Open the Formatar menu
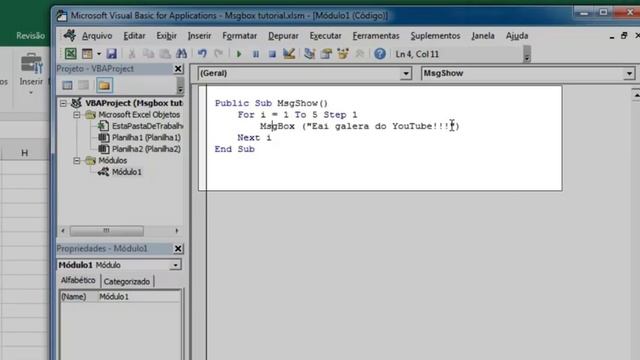 (x=240, y=36)
